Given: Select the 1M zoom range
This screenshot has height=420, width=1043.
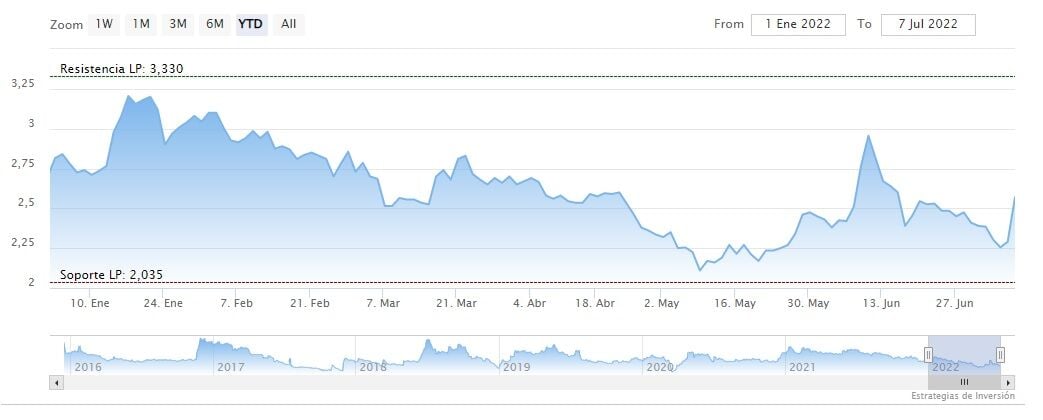Looking at the screenshot, I should point(141,24).
